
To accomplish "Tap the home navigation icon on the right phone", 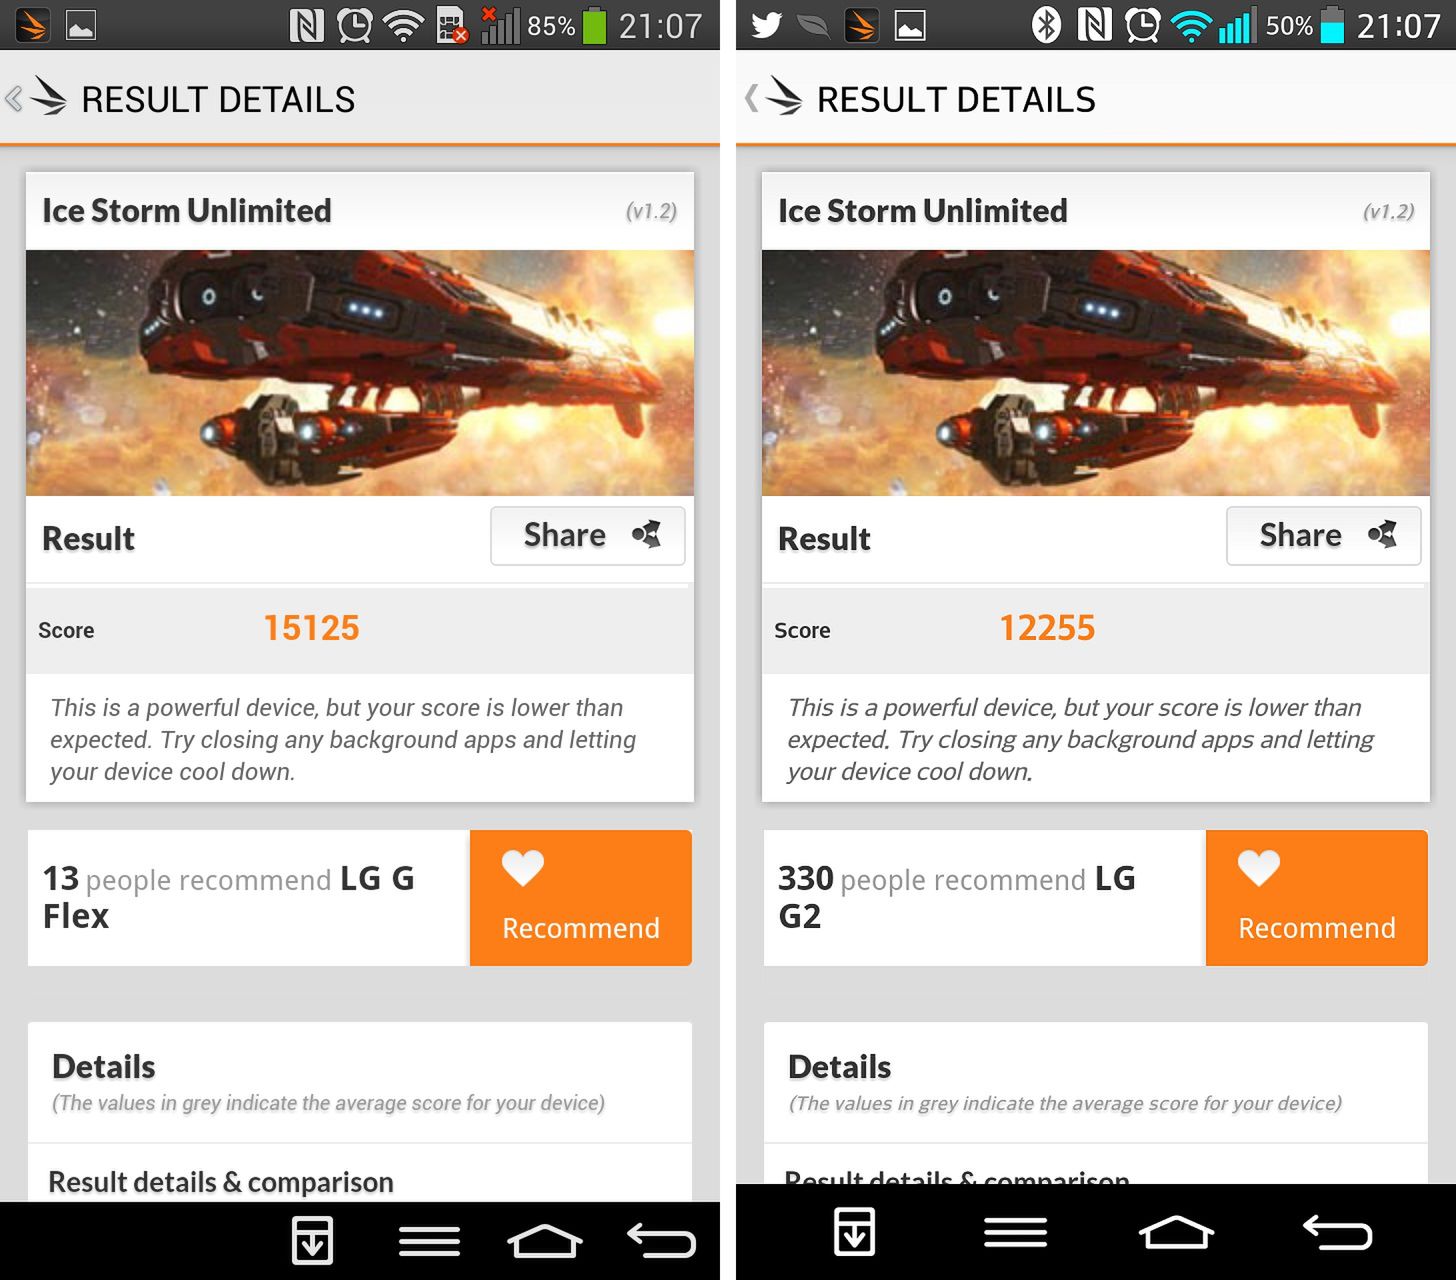I will [x=1176, y=1232].
